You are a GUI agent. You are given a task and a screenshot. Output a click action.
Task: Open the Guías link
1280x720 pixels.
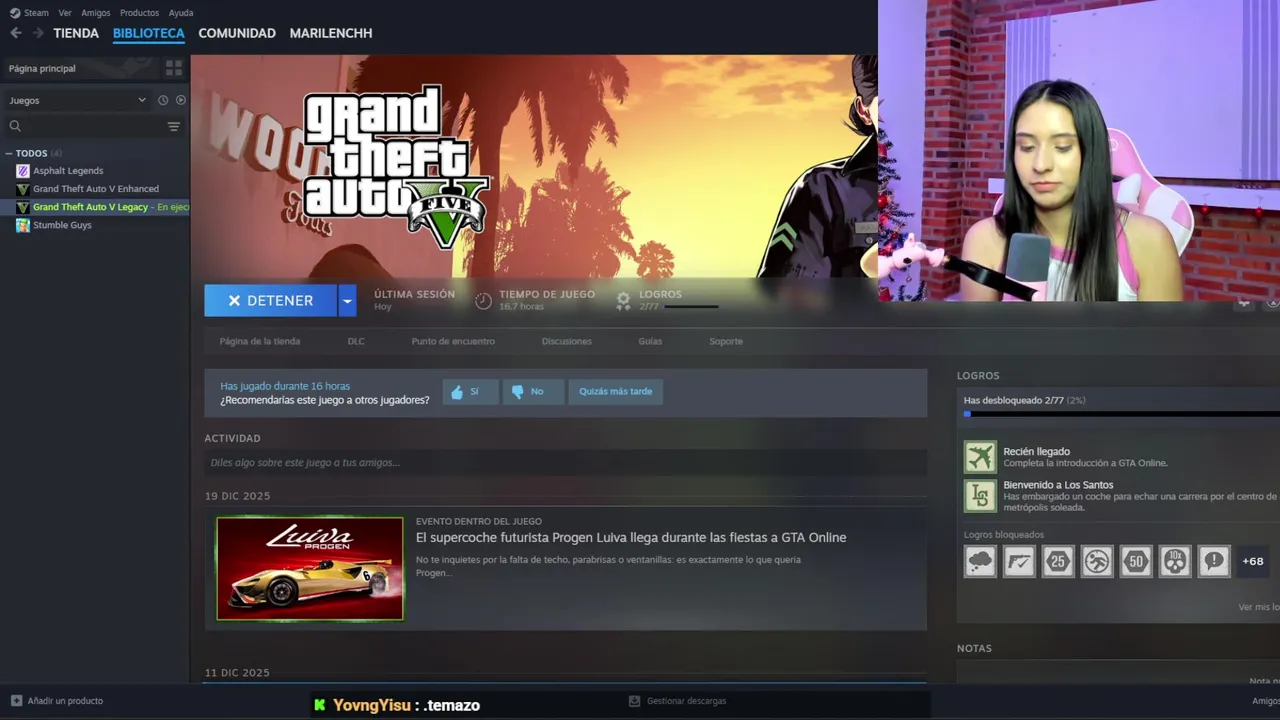click(x=650, y=341)
